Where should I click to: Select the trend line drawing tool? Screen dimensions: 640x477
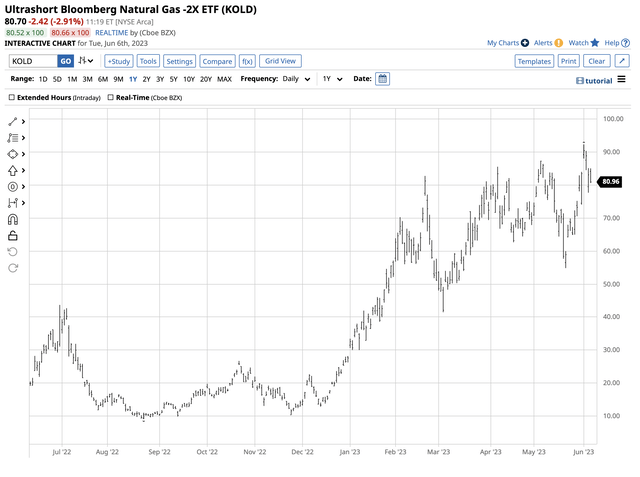13,122
